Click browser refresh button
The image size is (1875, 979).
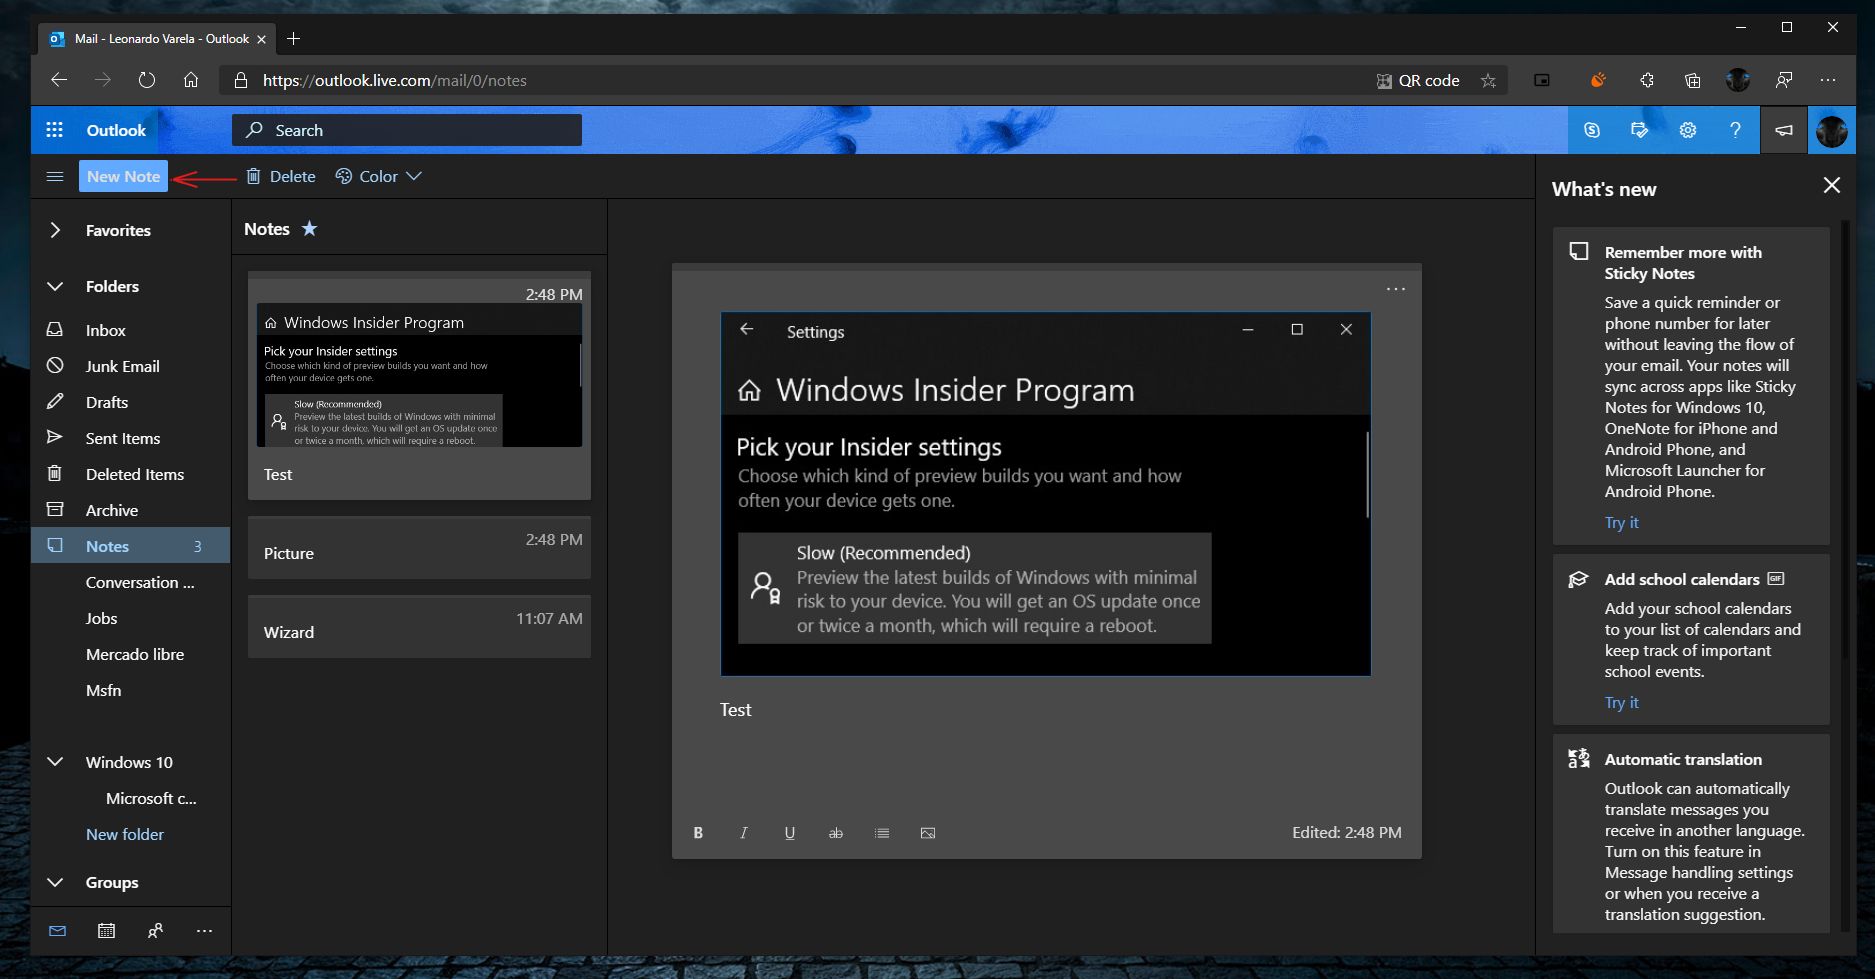(147, 80)
